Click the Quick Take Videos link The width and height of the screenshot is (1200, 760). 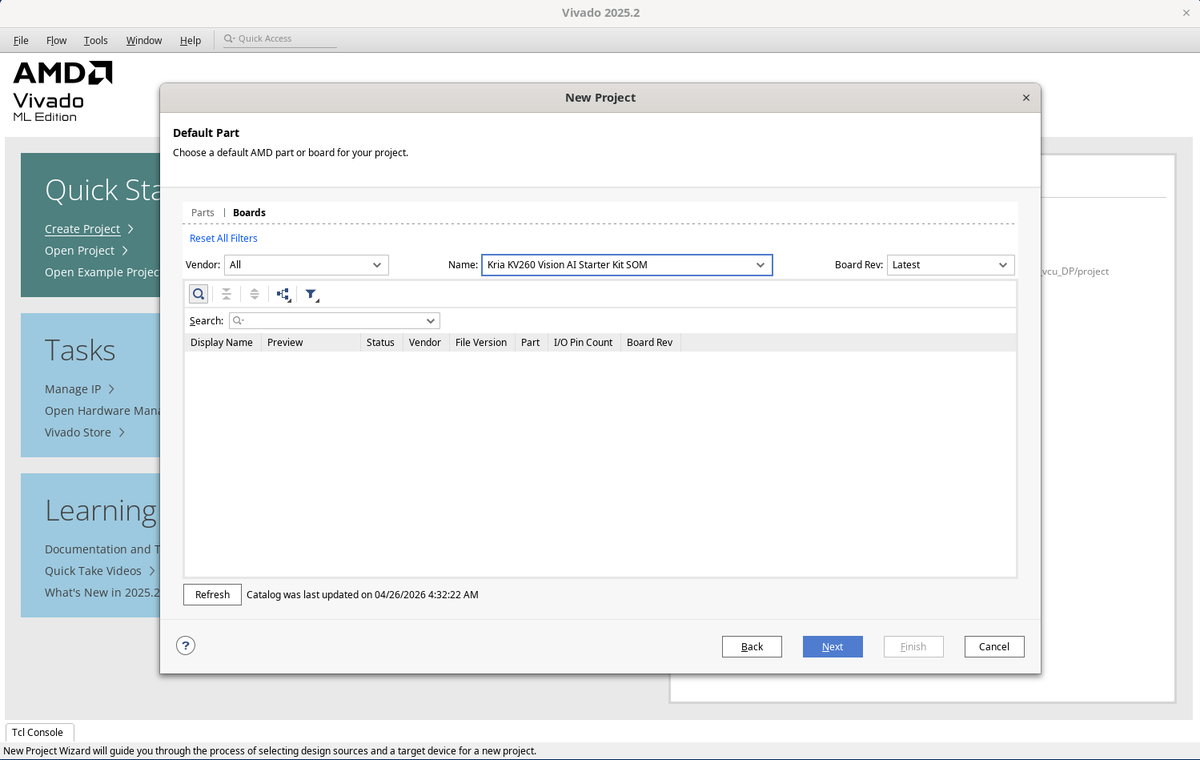coord(93,571)
